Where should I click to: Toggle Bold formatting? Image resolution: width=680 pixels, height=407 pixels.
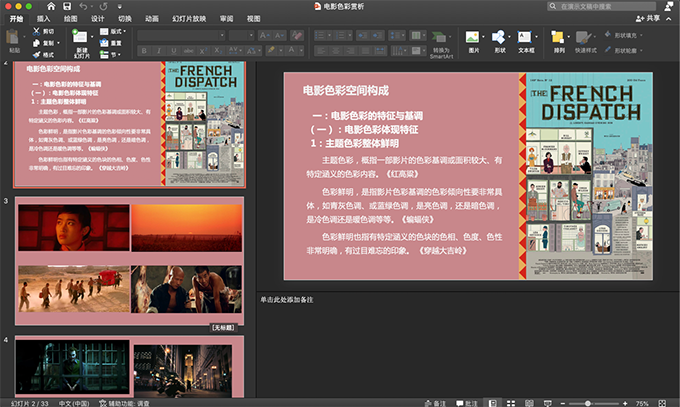point(144,51)
